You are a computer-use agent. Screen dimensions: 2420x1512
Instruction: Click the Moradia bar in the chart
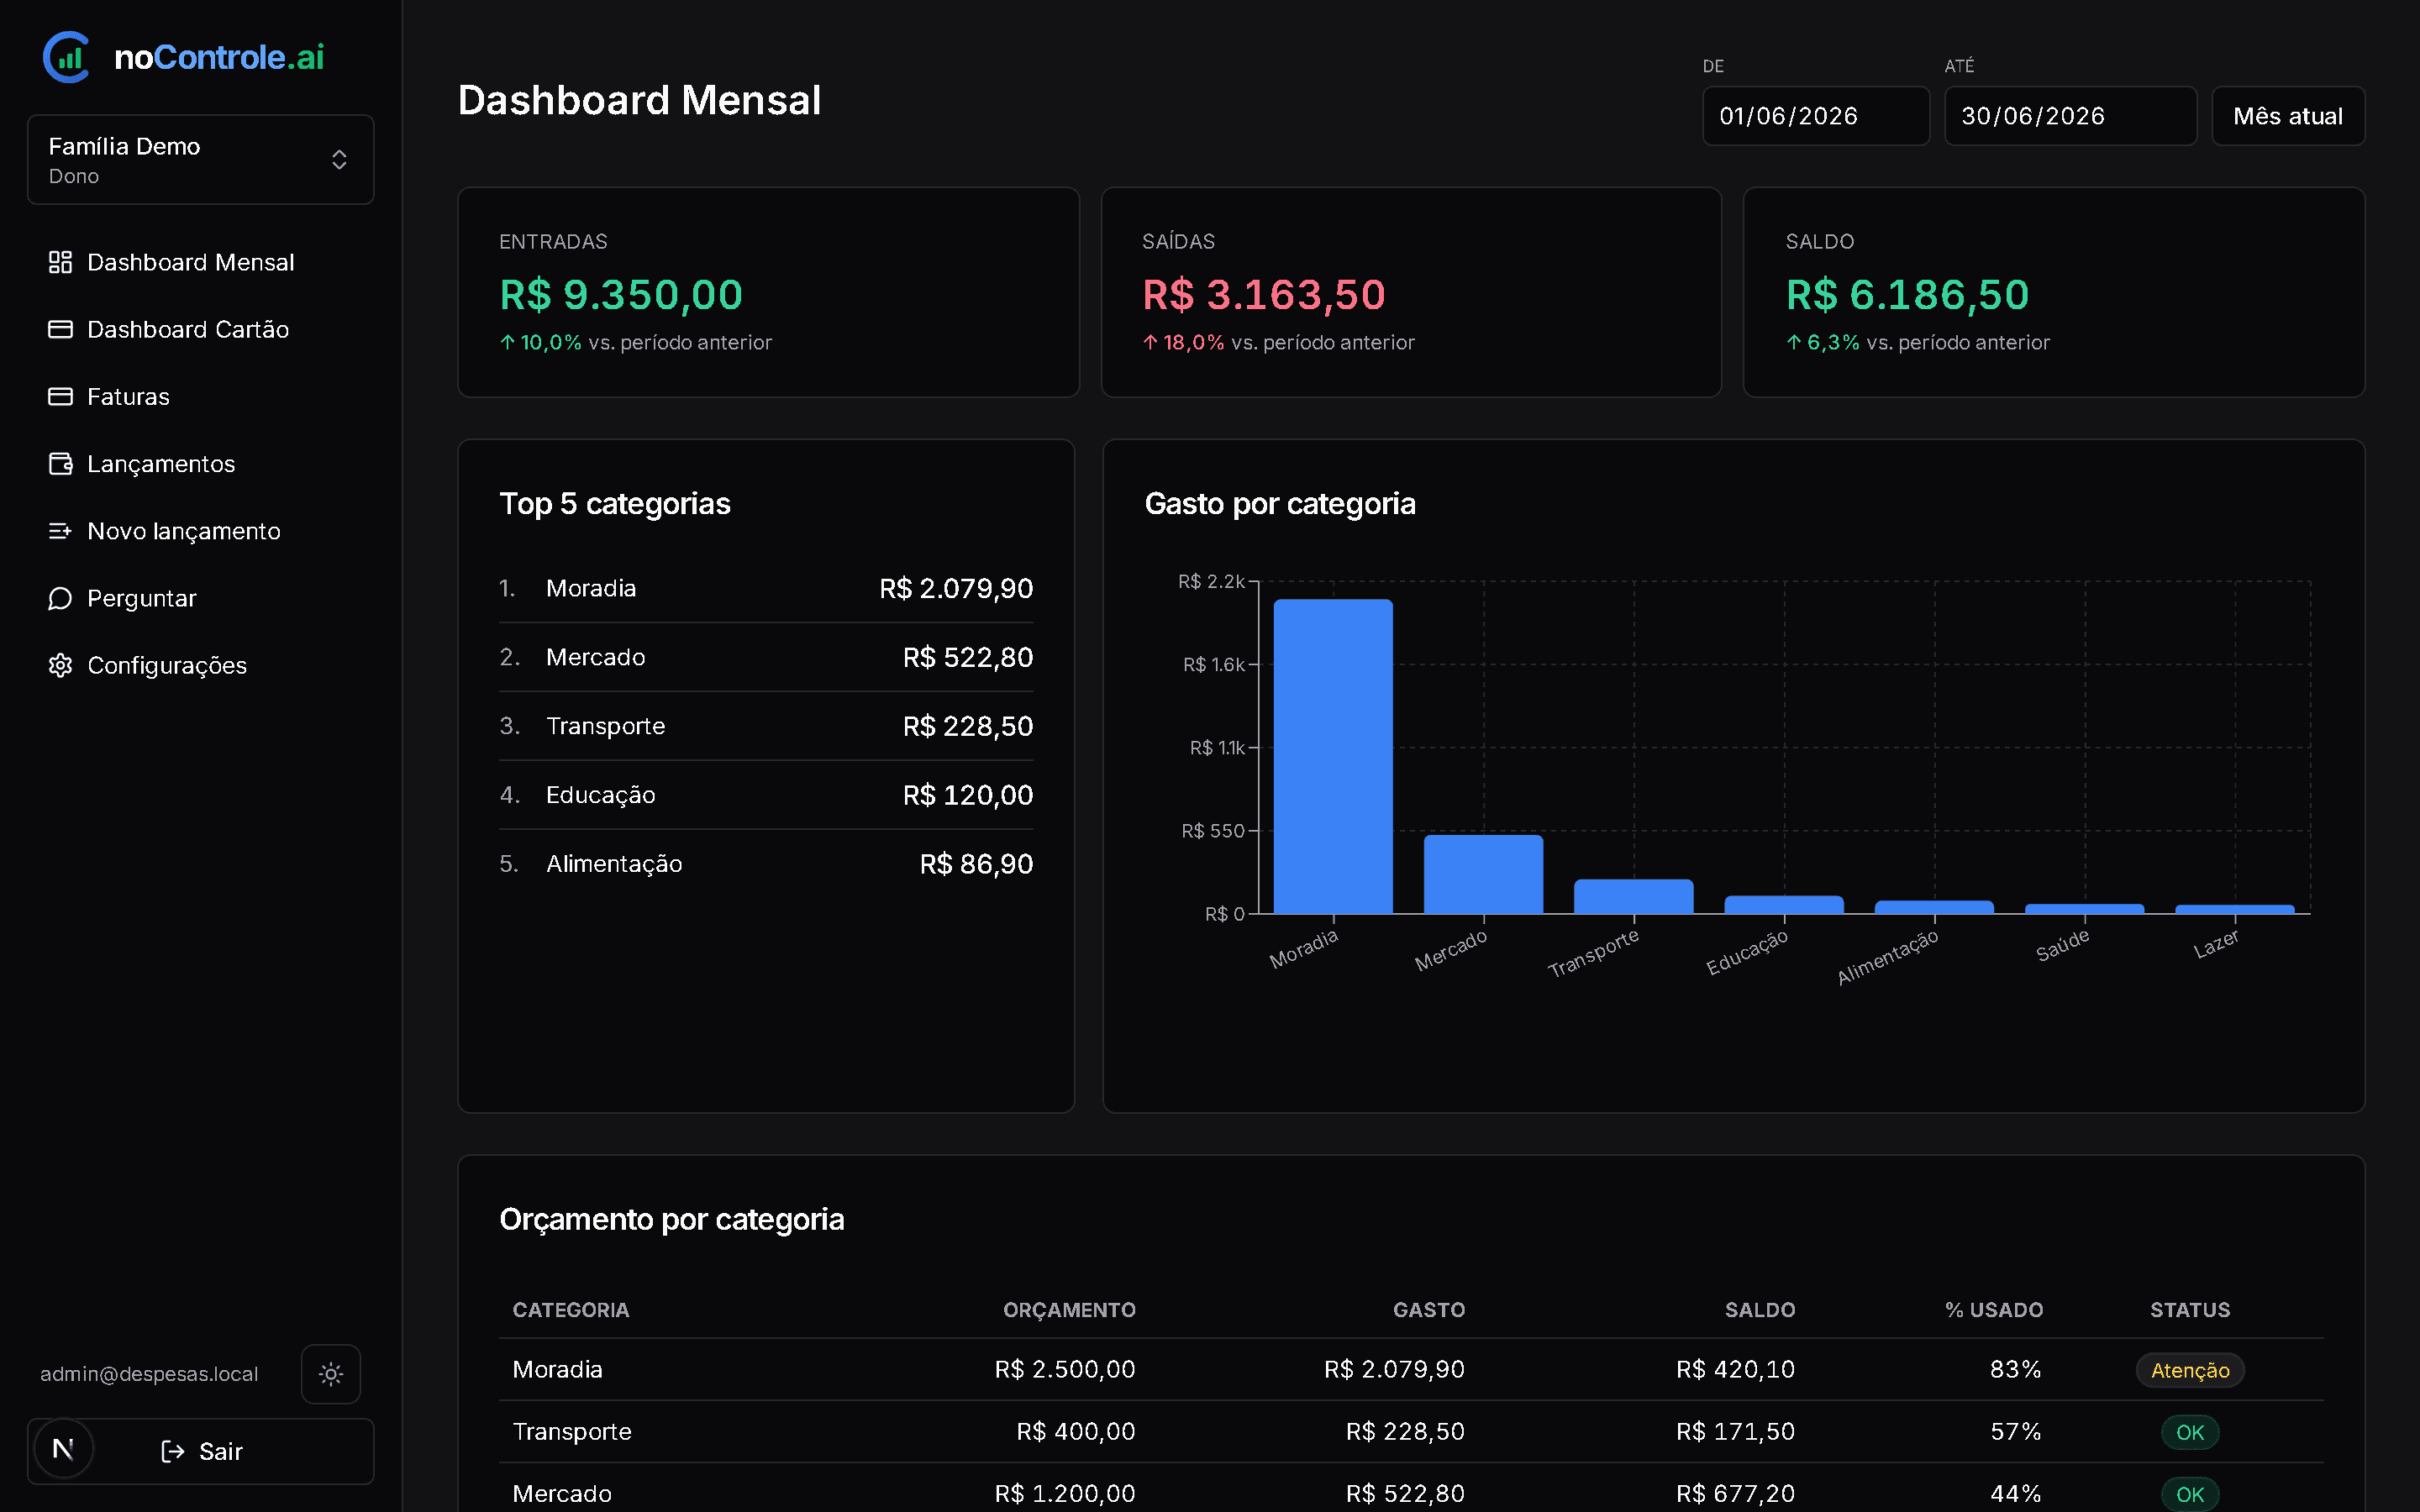[1333, 756]
